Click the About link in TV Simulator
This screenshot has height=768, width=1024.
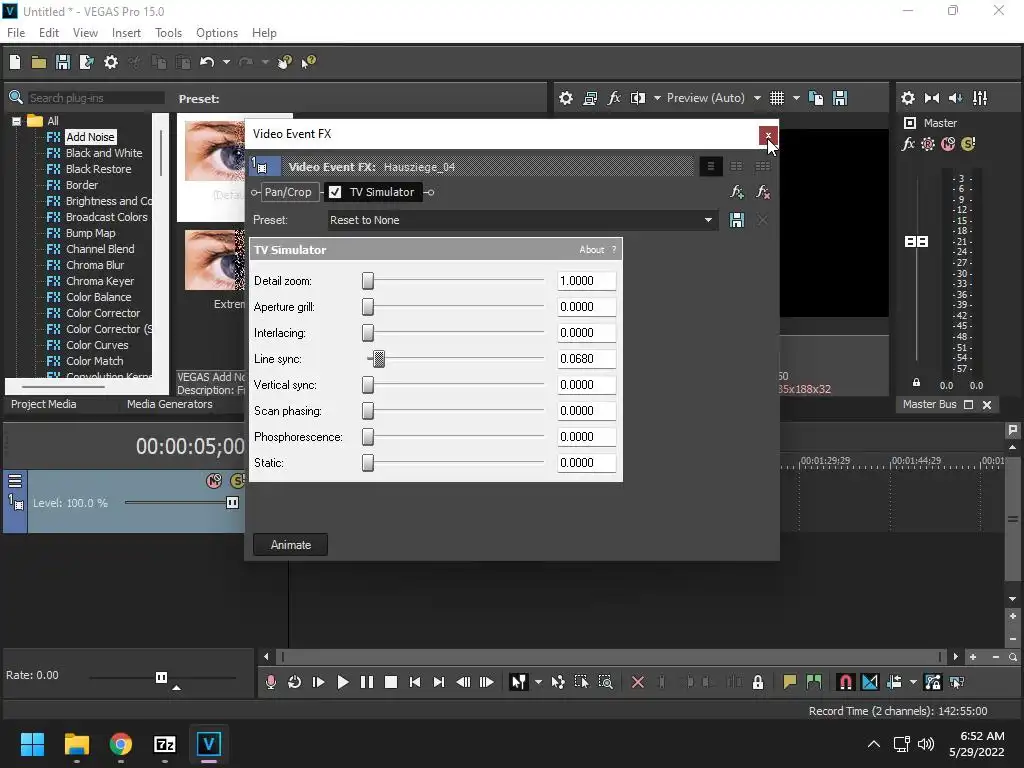(592, 249)
